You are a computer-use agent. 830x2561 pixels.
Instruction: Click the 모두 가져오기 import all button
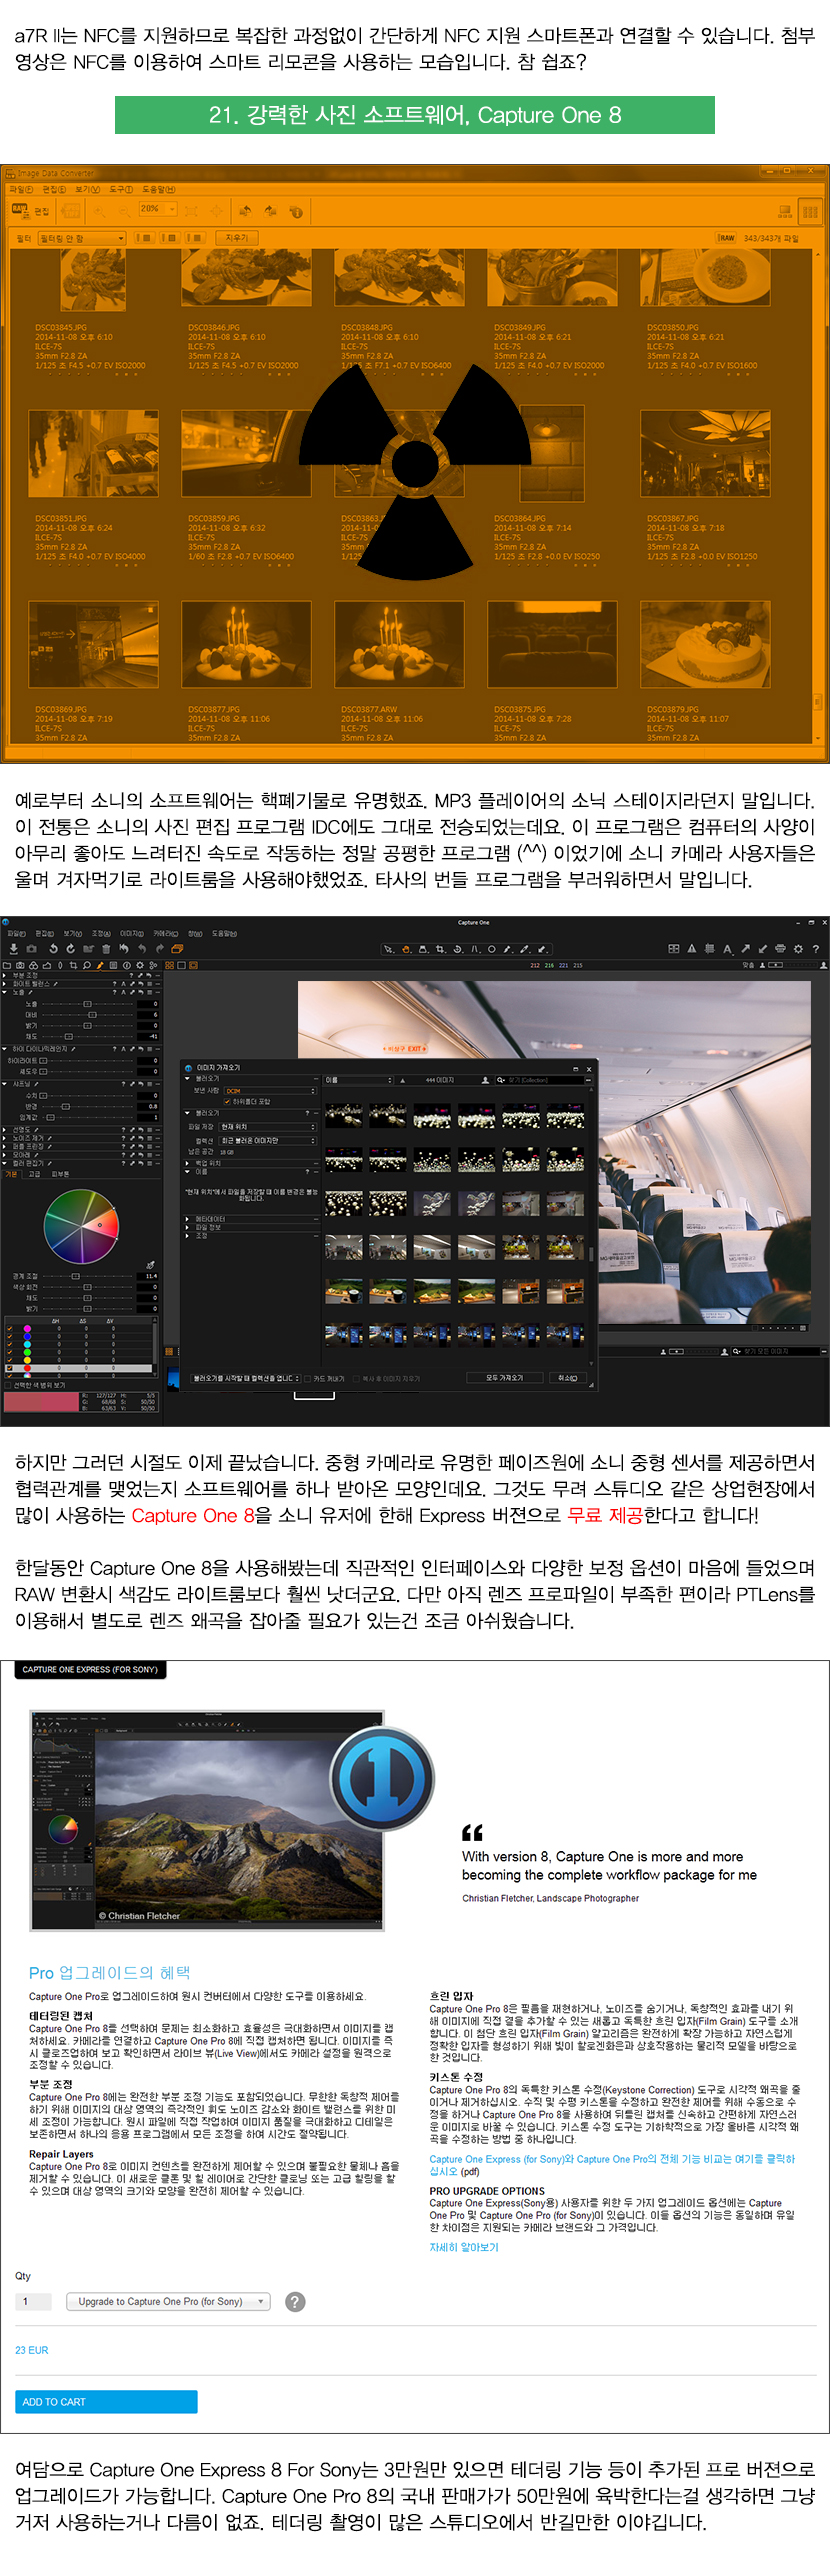[x=504, y=1378]
